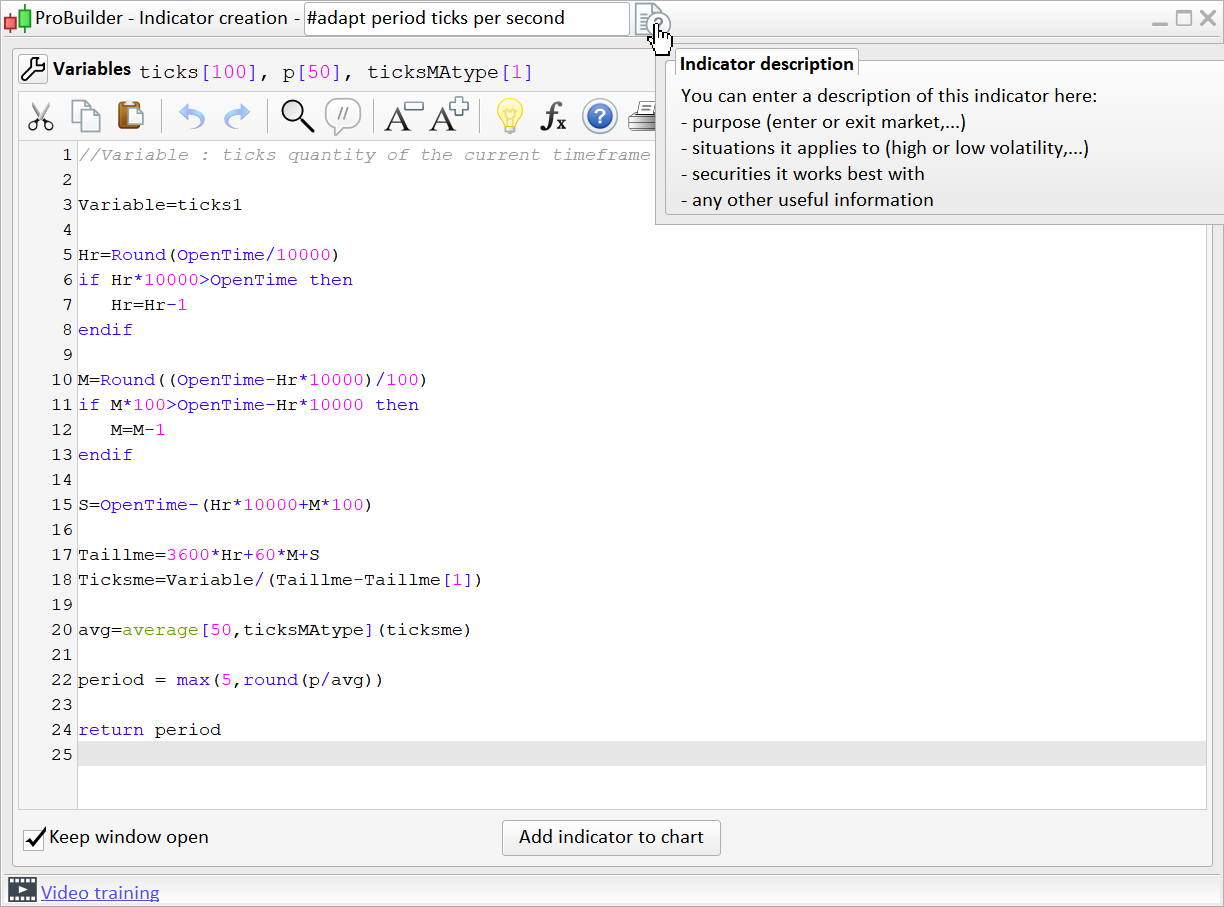The height and width of the screenshot is (907, 1224).
Task: Open the Video training link
Action: tap(100, 893)
